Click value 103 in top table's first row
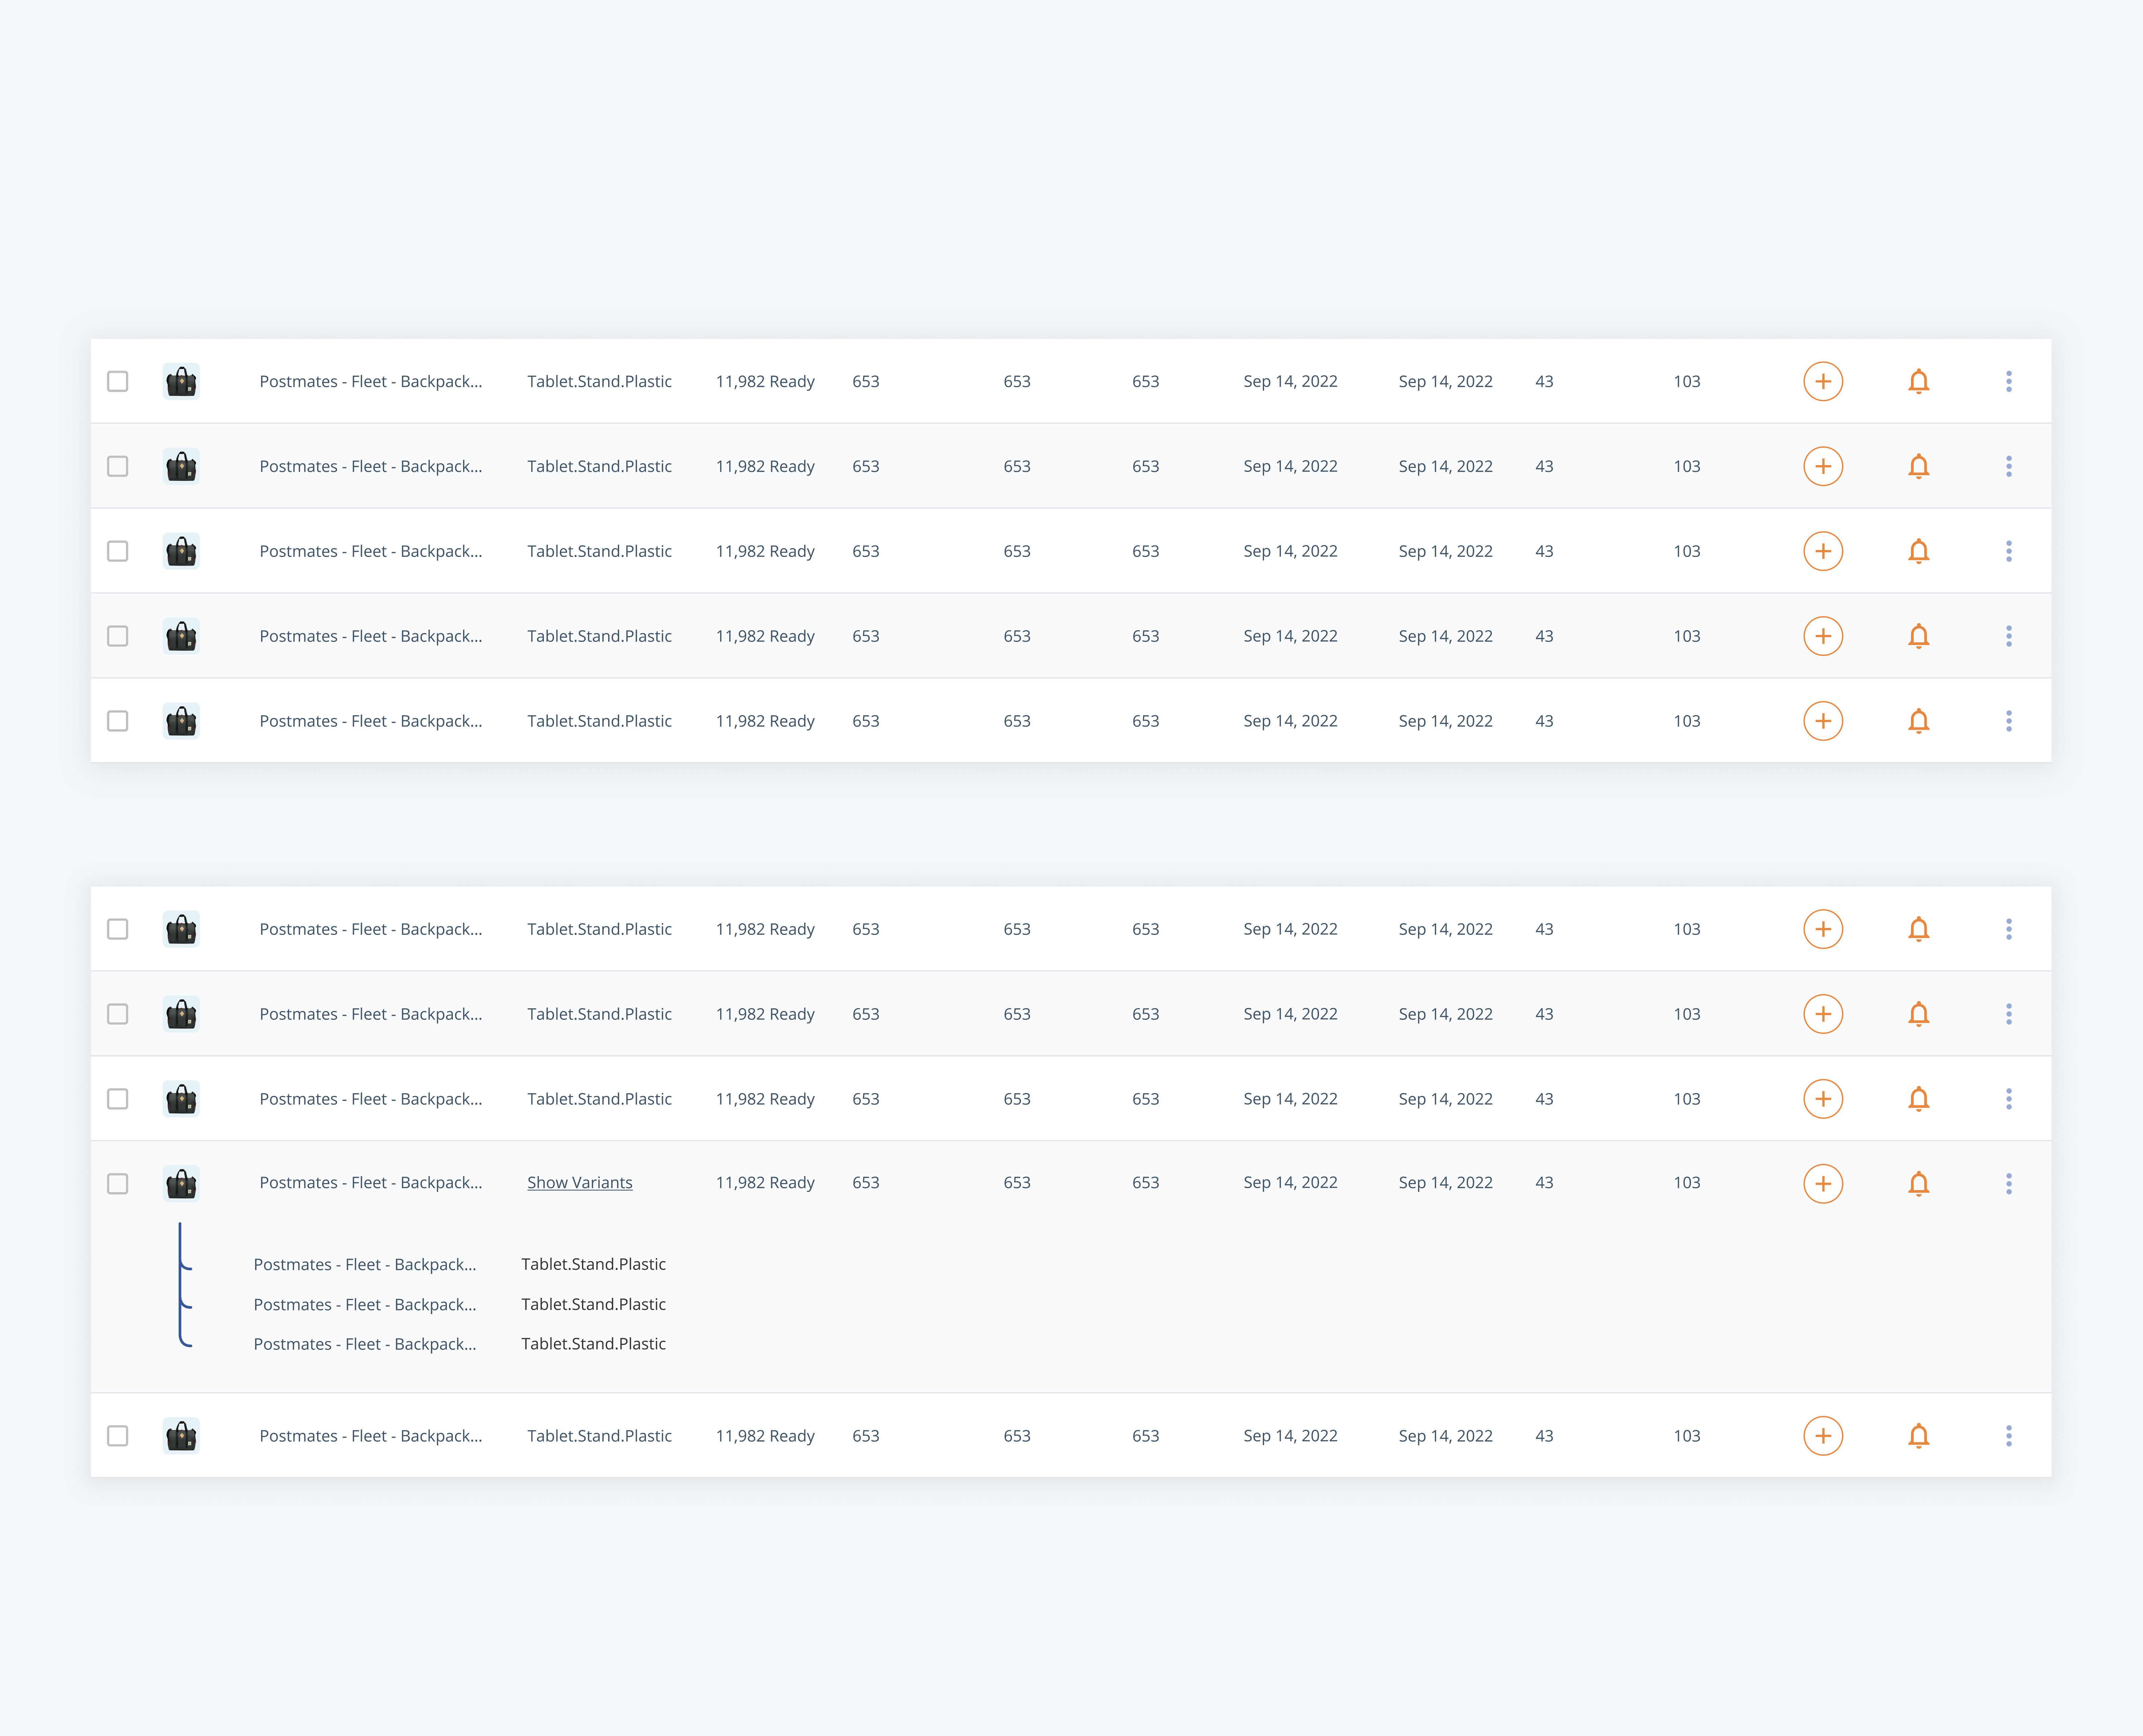This screenshot has width=2143, height=1736. (1687, 381)
